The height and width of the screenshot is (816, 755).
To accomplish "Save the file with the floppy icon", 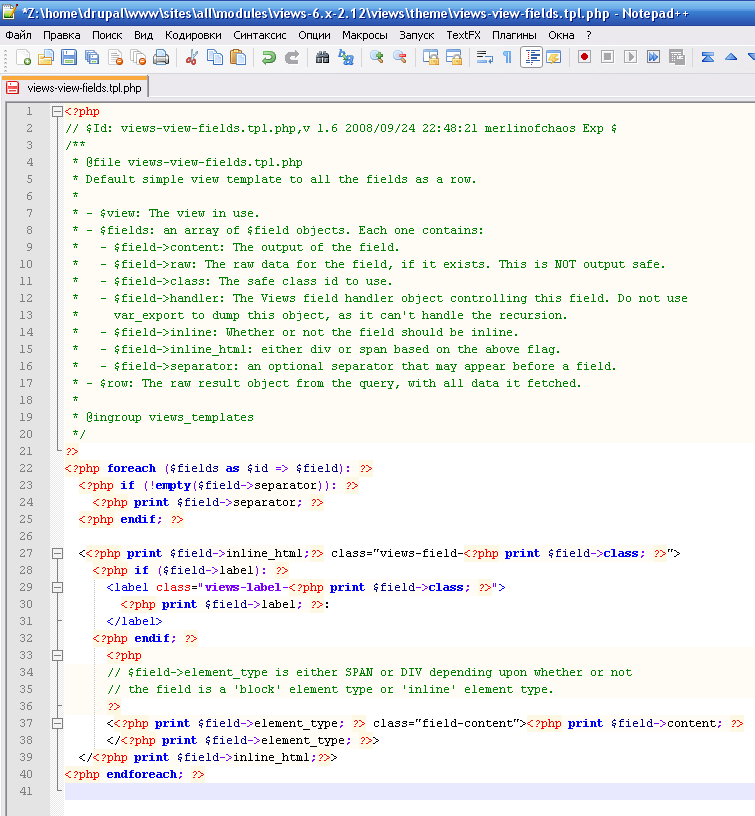I will click(x=69, y=57).
